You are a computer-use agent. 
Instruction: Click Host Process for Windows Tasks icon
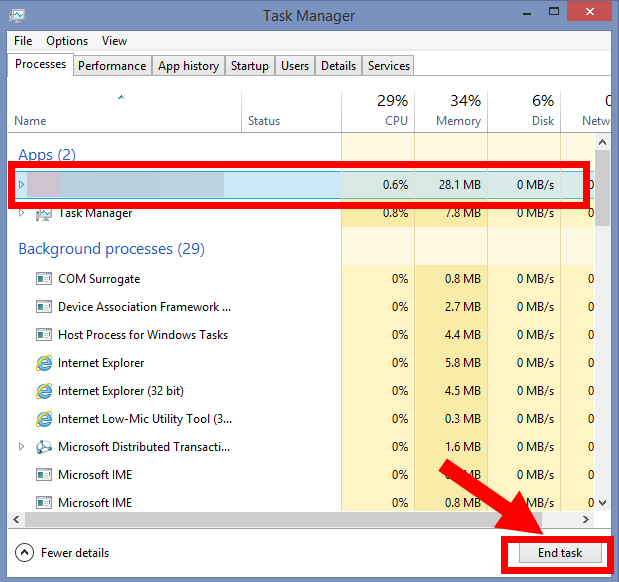coord(44,335)
